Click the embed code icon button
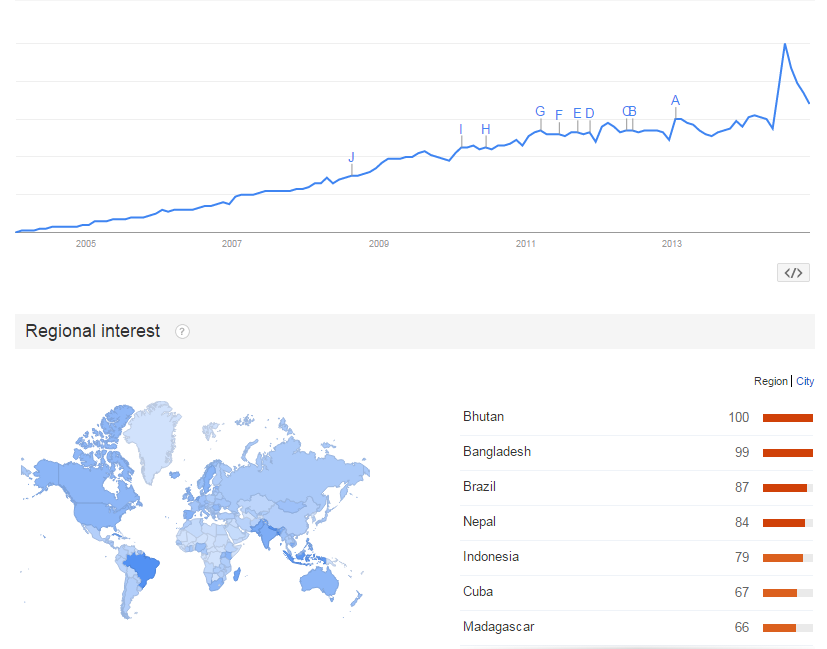827x649 pixels. (793, 273)
